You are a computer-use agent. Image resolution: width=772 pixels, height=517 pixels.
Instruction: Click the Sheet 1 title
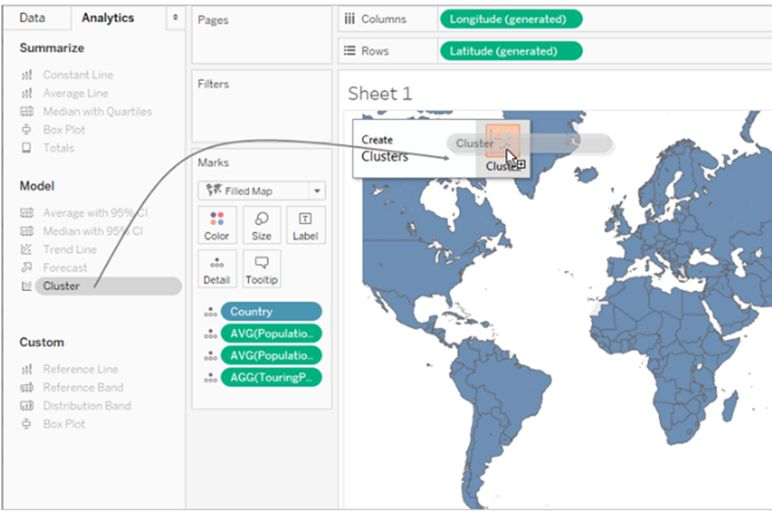pos(380,94)
